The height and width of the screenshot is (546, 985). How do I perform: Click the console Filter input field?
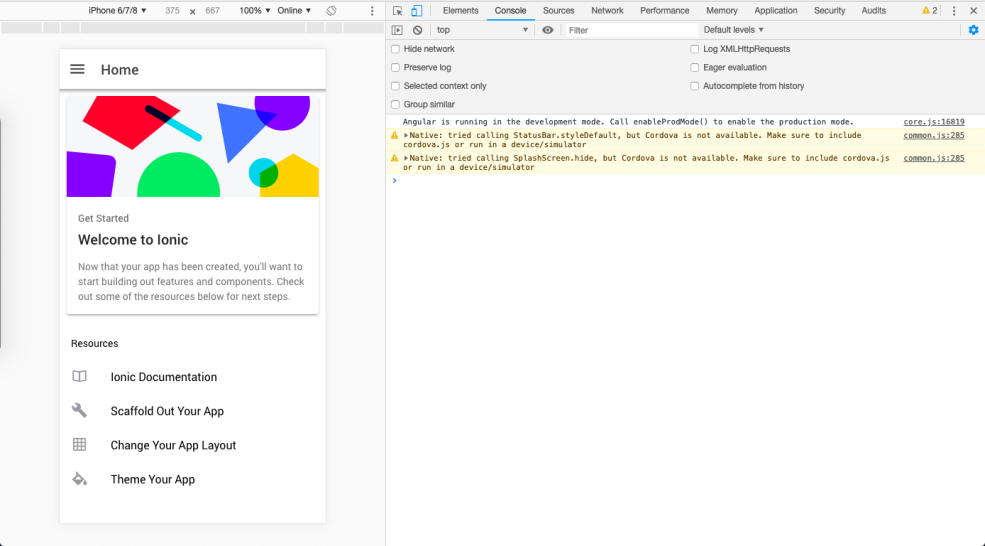[x=630, y=30]
